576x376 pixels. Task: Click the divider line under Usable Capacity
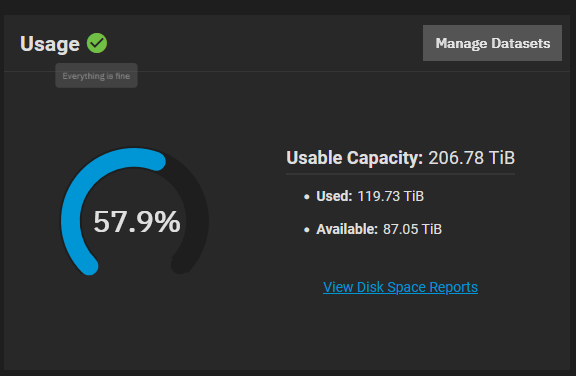(400, 174)
